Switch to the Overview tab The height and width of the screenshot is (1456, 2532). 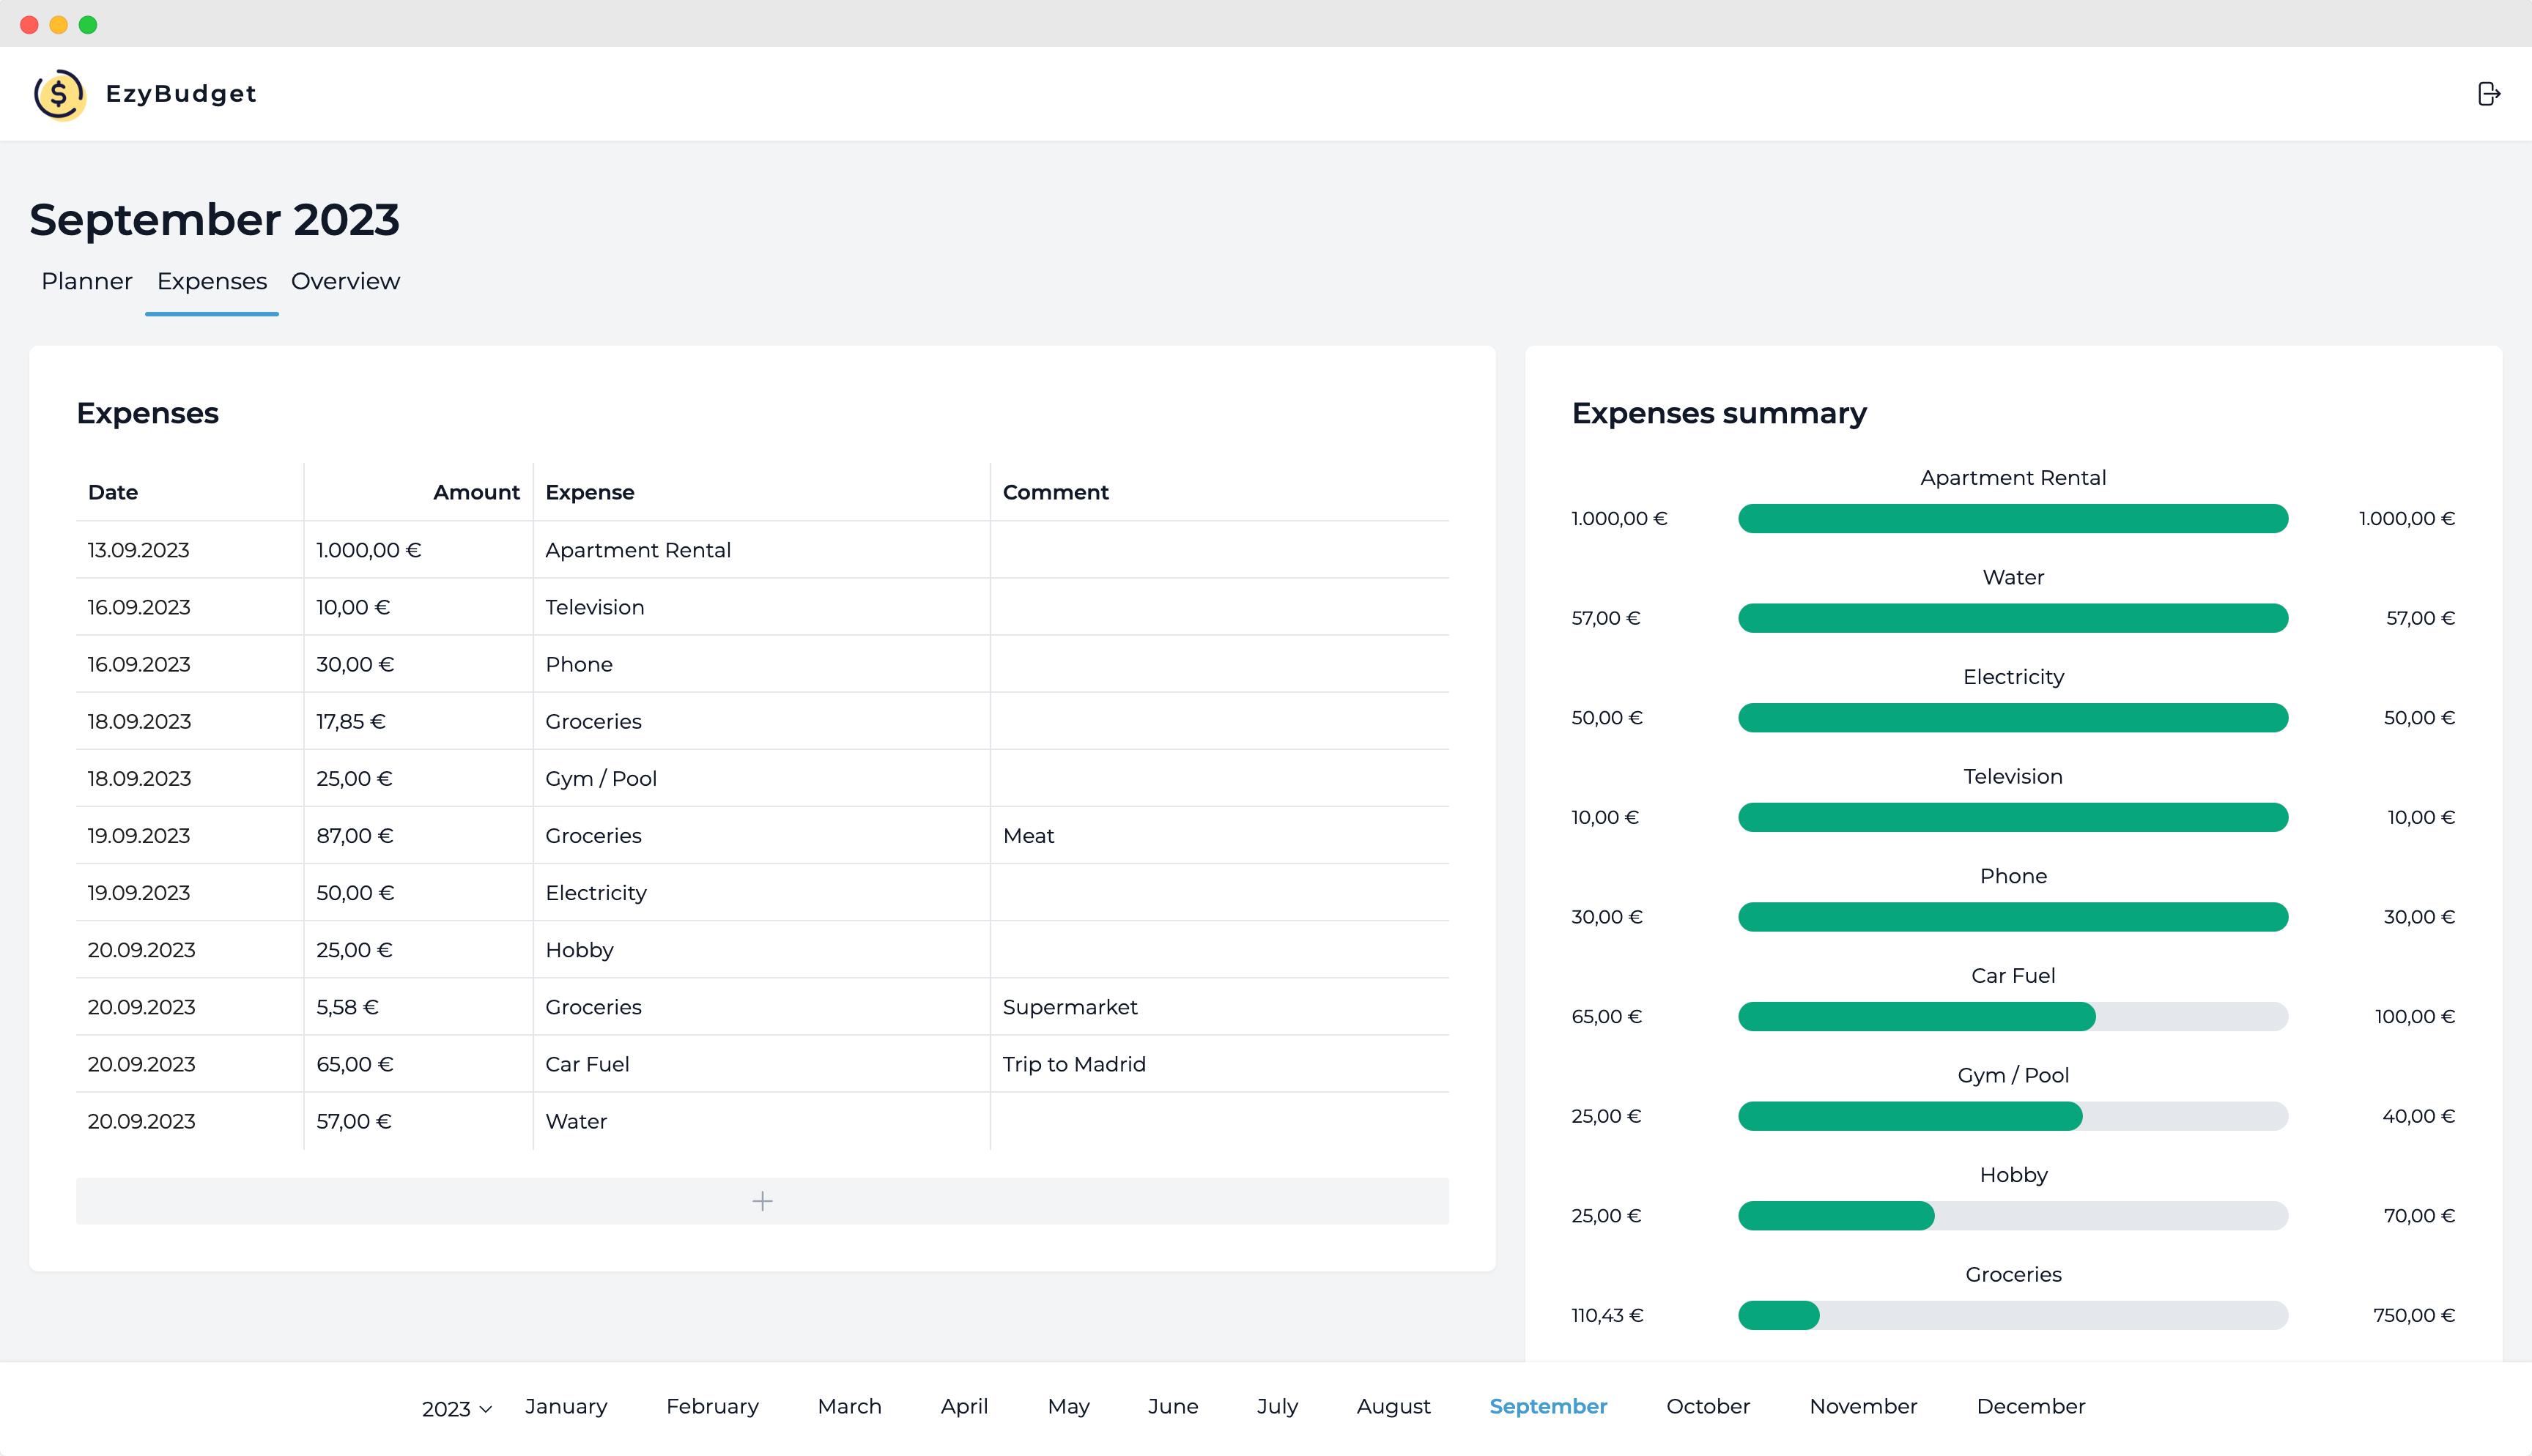click(x=345, y=281)
